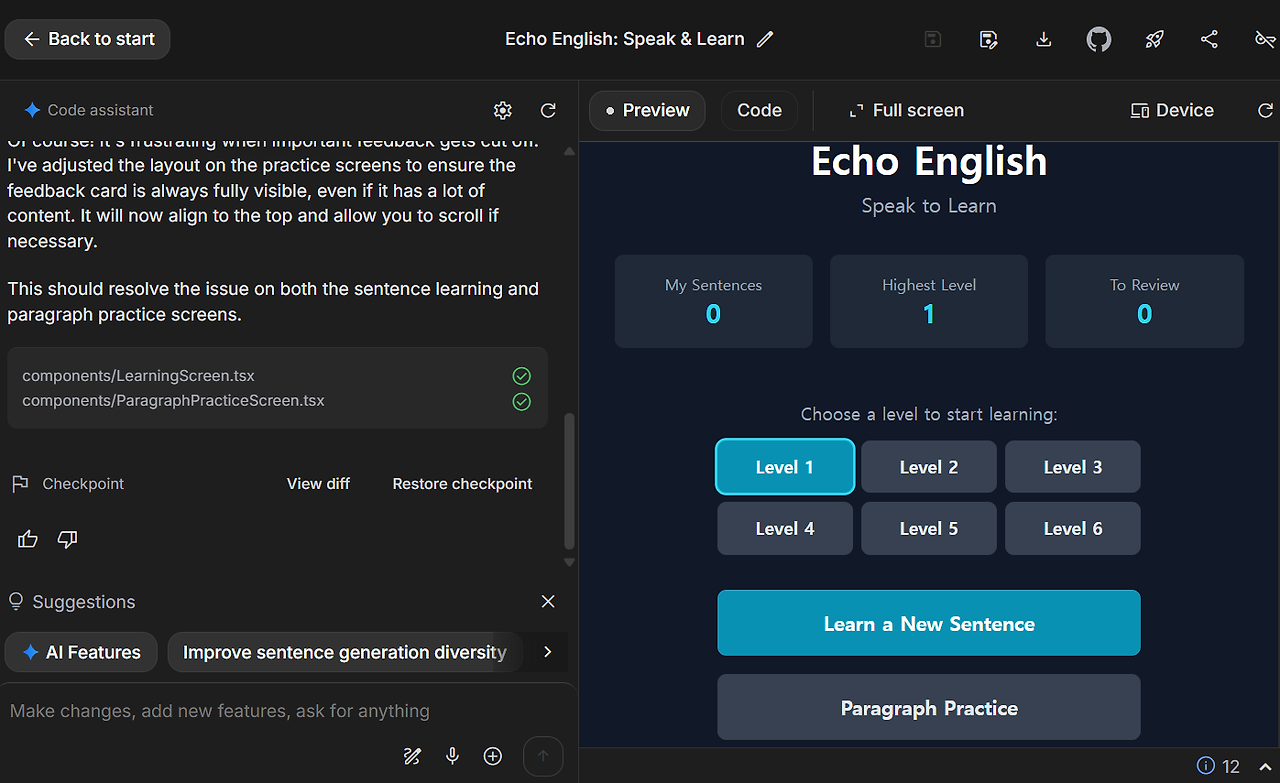1280x783 pixels.
Task: Click the issue count 12 in status bar
Action: 1231,767
